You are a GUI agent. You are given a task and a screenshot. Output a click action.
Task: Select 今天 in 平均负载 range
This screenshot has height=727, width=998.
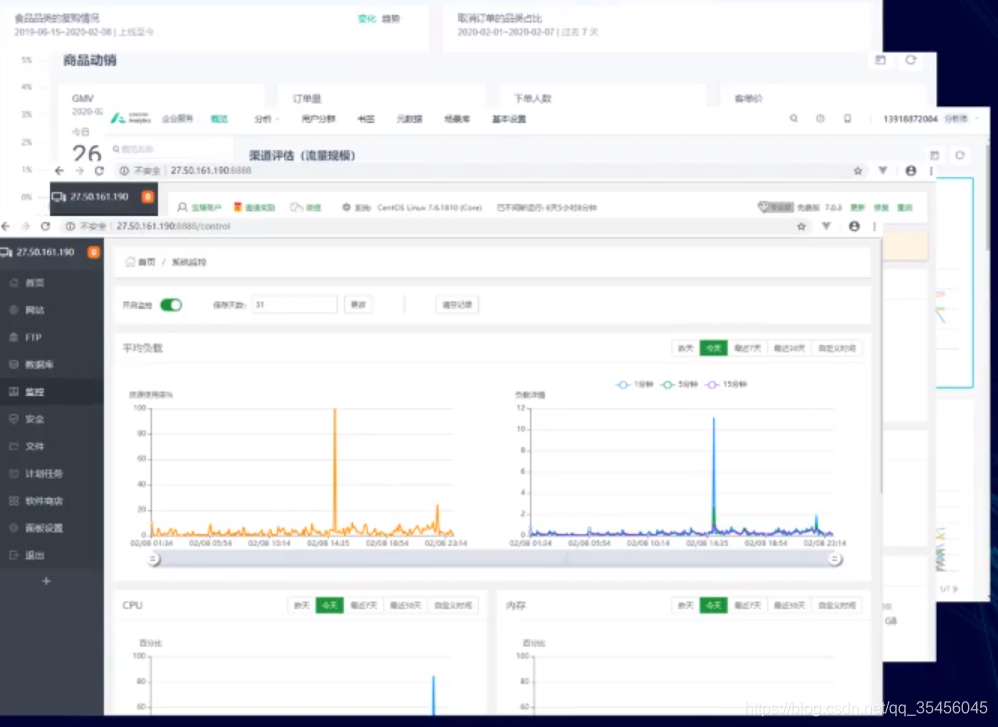(x=713, y=348)
